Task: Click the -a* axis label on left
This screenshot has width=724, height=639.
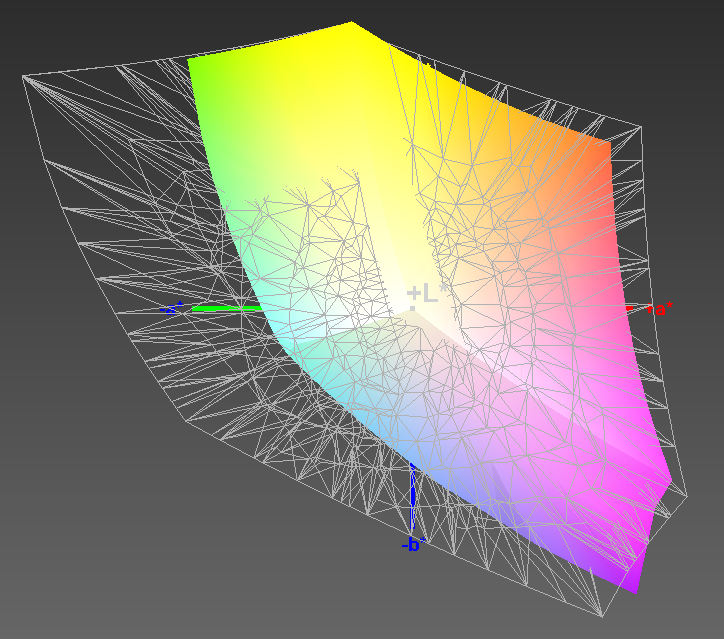Action: point(171,308)
